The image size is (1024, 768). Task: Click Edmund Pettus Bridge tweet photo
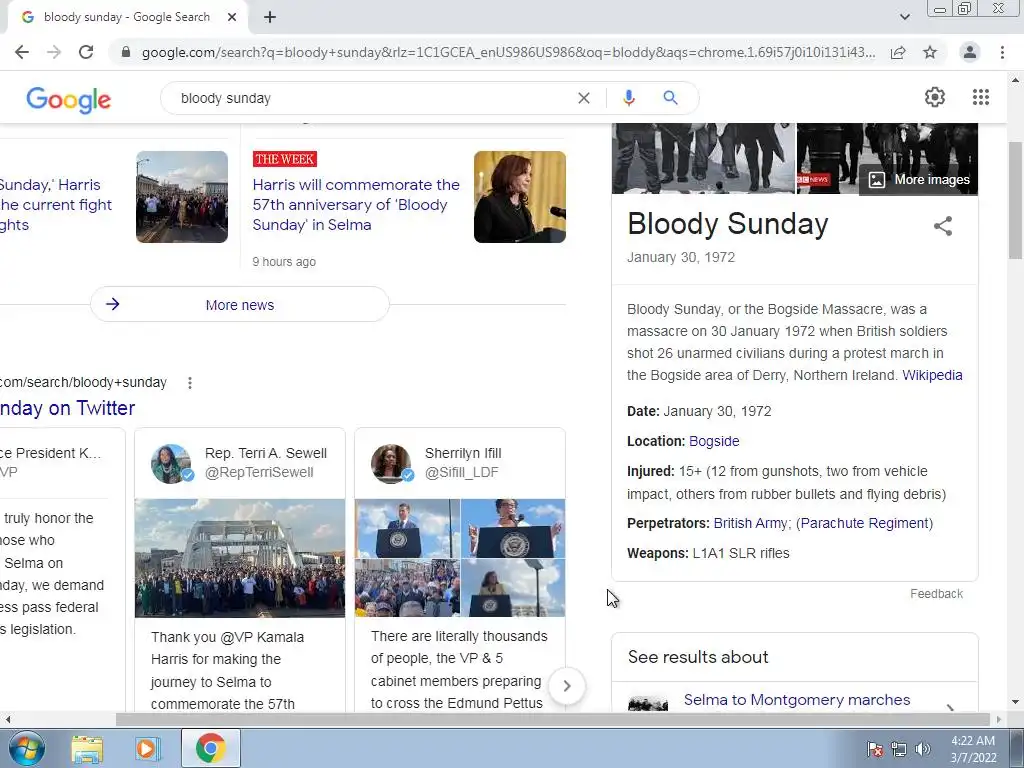tap(240, 558)
